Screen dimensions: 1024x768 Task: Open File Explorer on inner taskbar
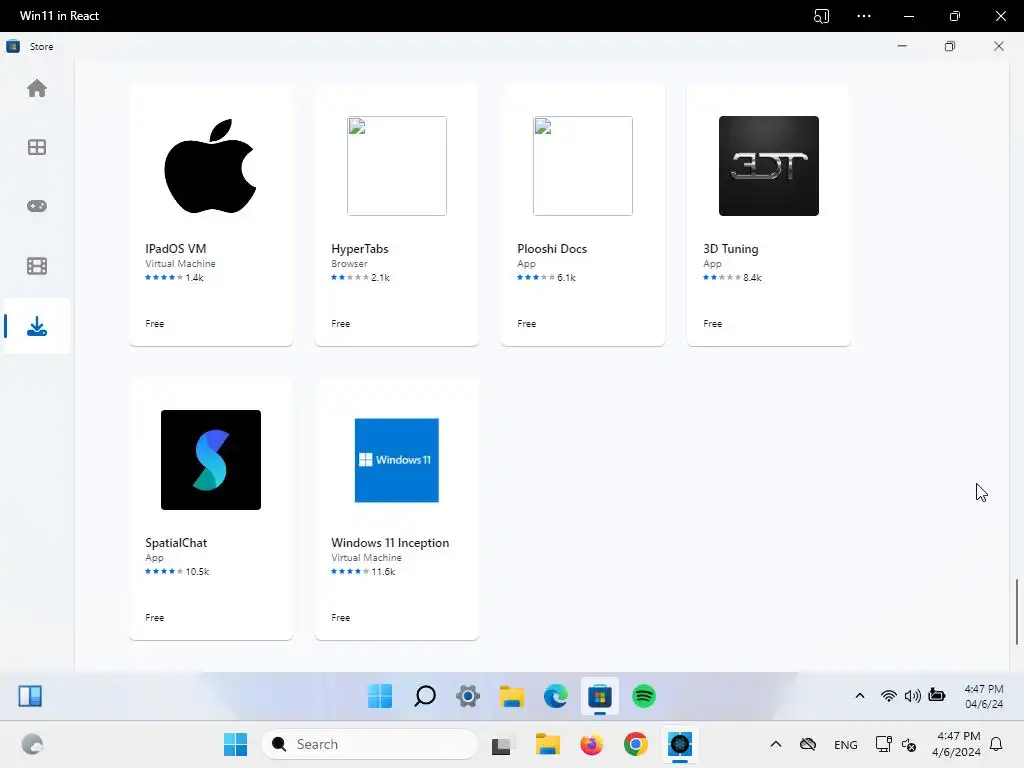(512, 696)
